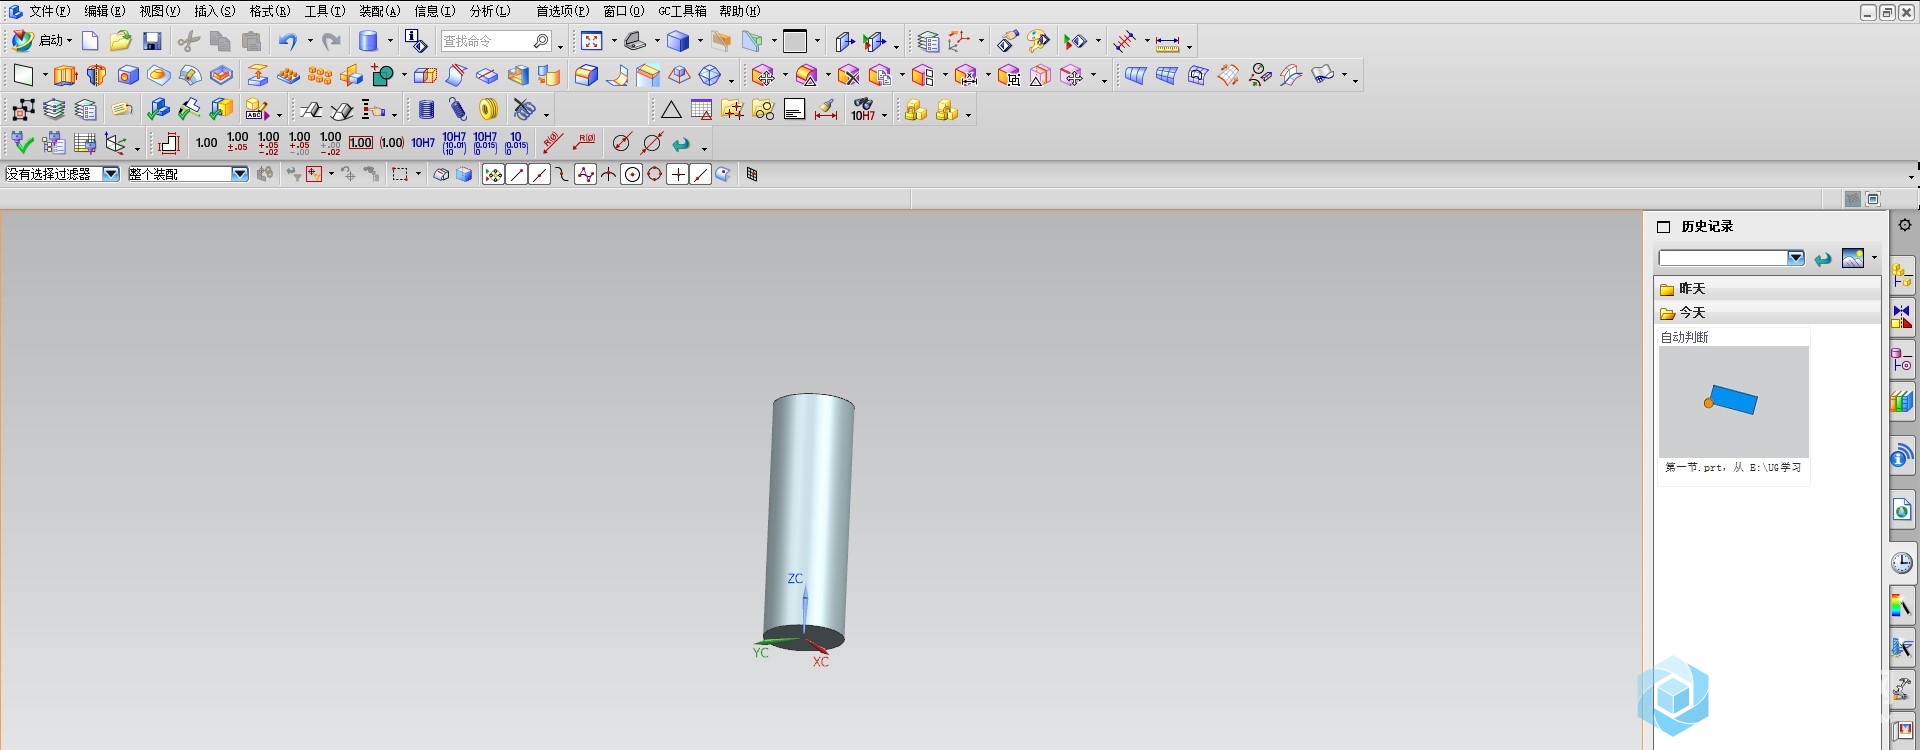Open the 帮助(H) menu
This screenshot has height=750, width=1920.
(x=739, y=11)
